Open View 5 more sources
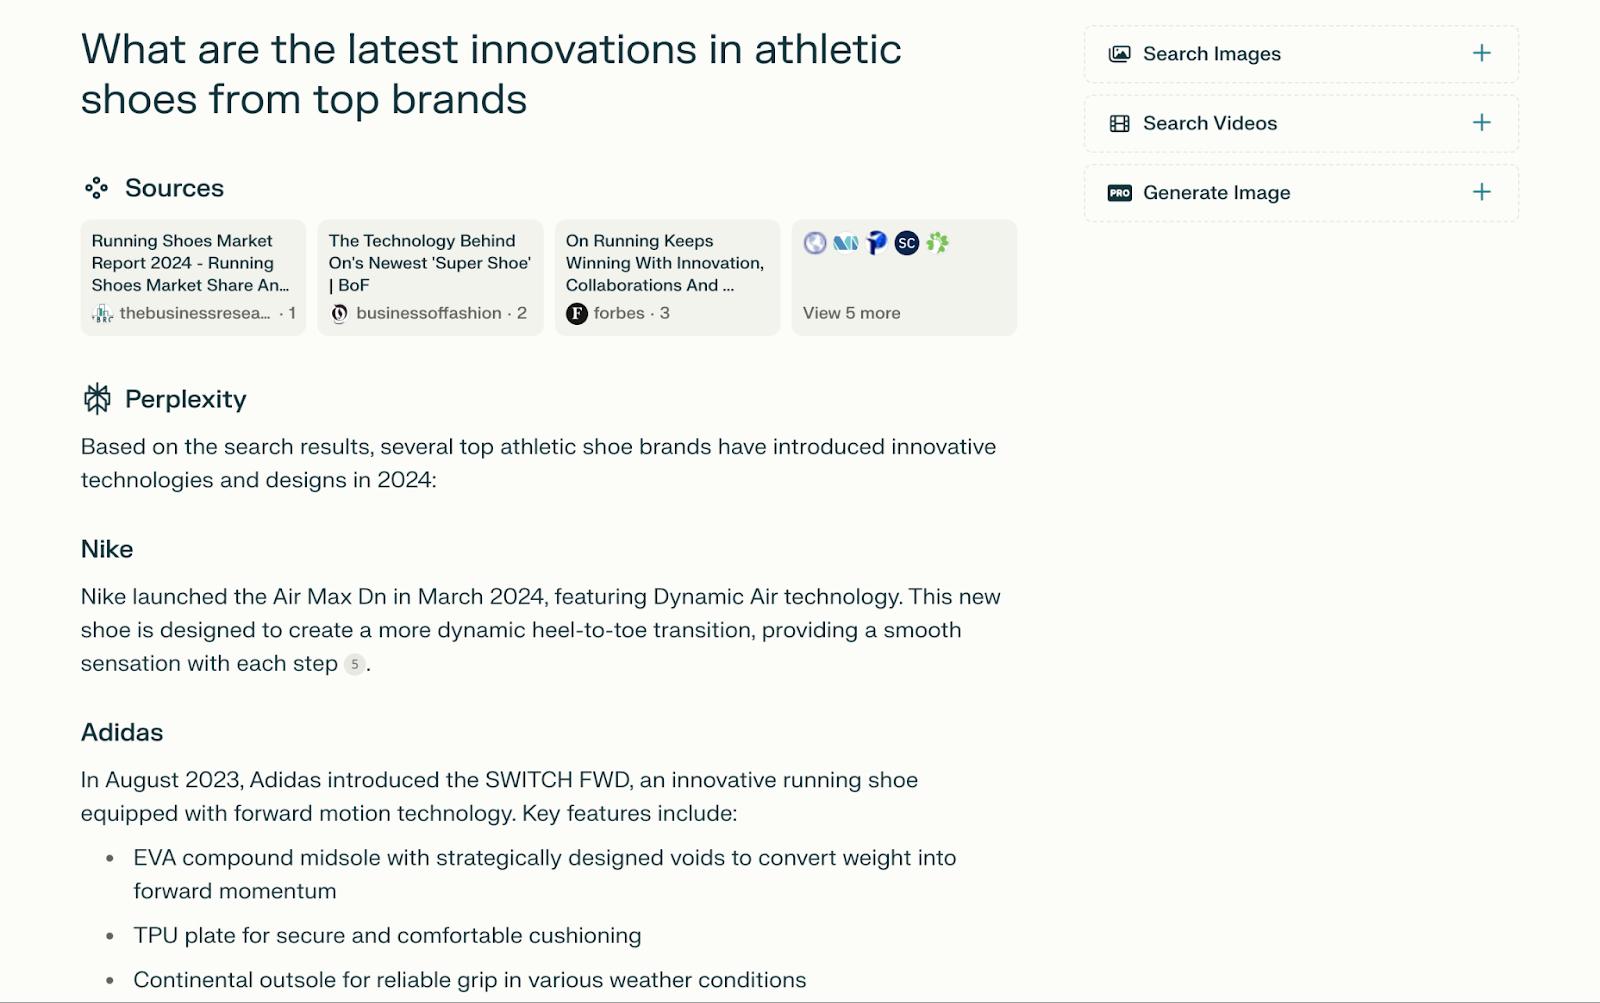The width and height of the screenshot is (1600, 1003). pos(851,313)
